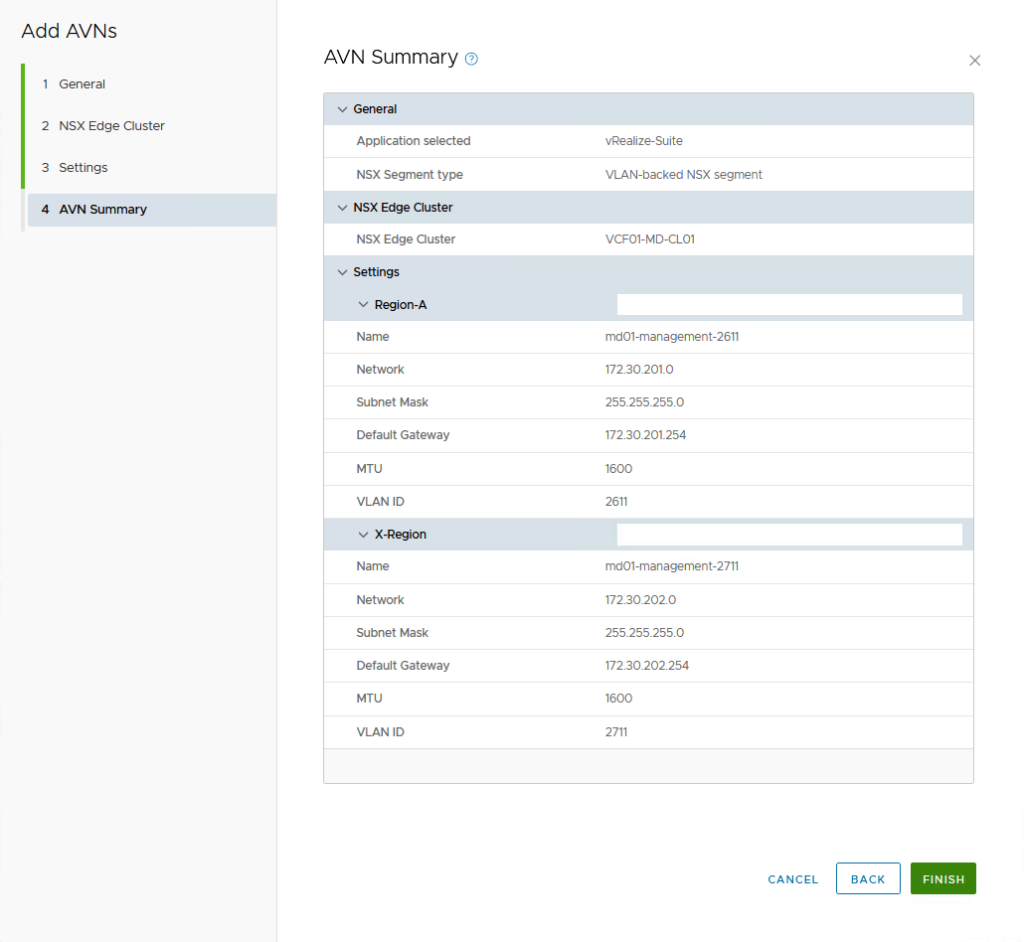
Task: Click the vRealize-Suite application value
Action: [x=643, y=141]
